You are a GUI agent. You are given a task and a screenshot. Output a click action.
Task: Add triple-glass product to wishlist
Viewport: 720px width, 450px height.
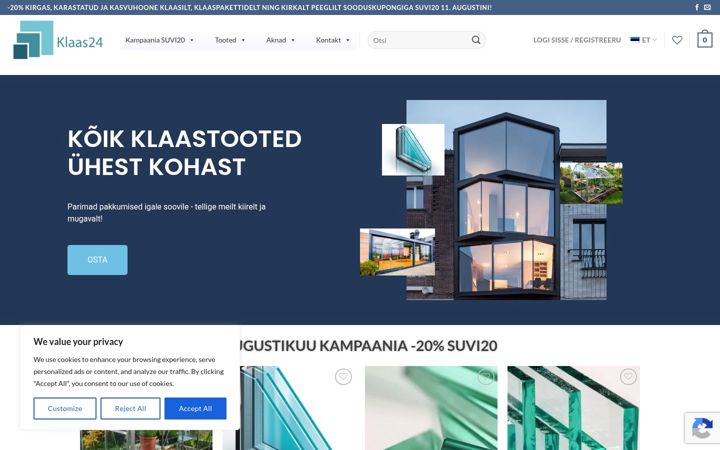click(343, 377)
